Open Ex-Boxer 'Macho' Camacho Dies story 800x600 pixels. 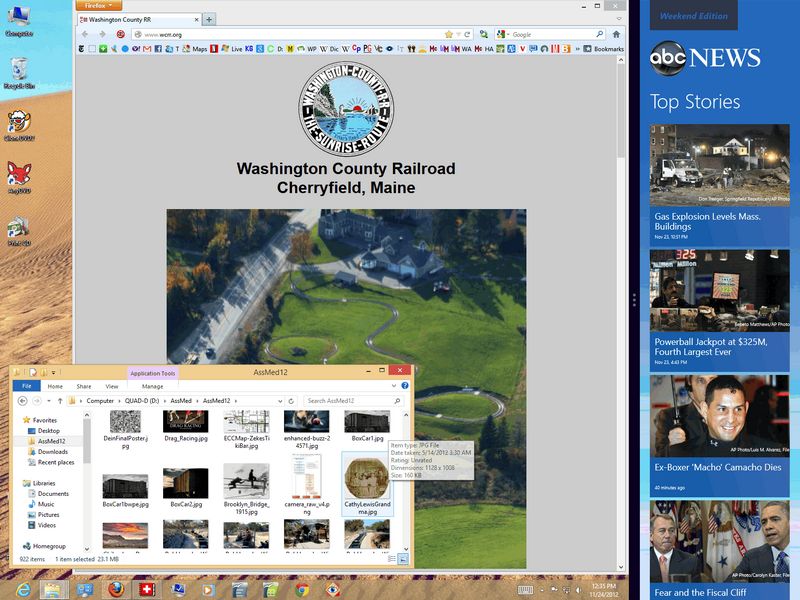tap(719, 436)
